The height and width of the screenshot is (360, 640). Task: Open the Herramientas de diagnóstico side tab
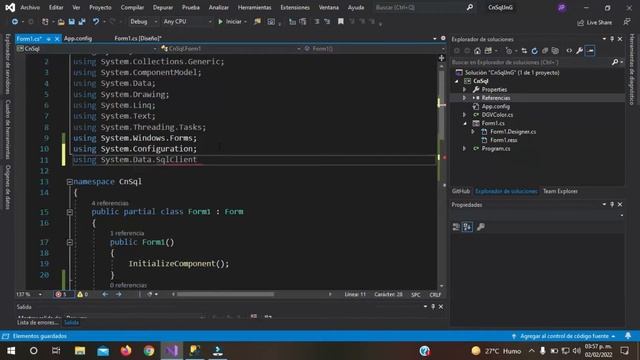[632, 69]
